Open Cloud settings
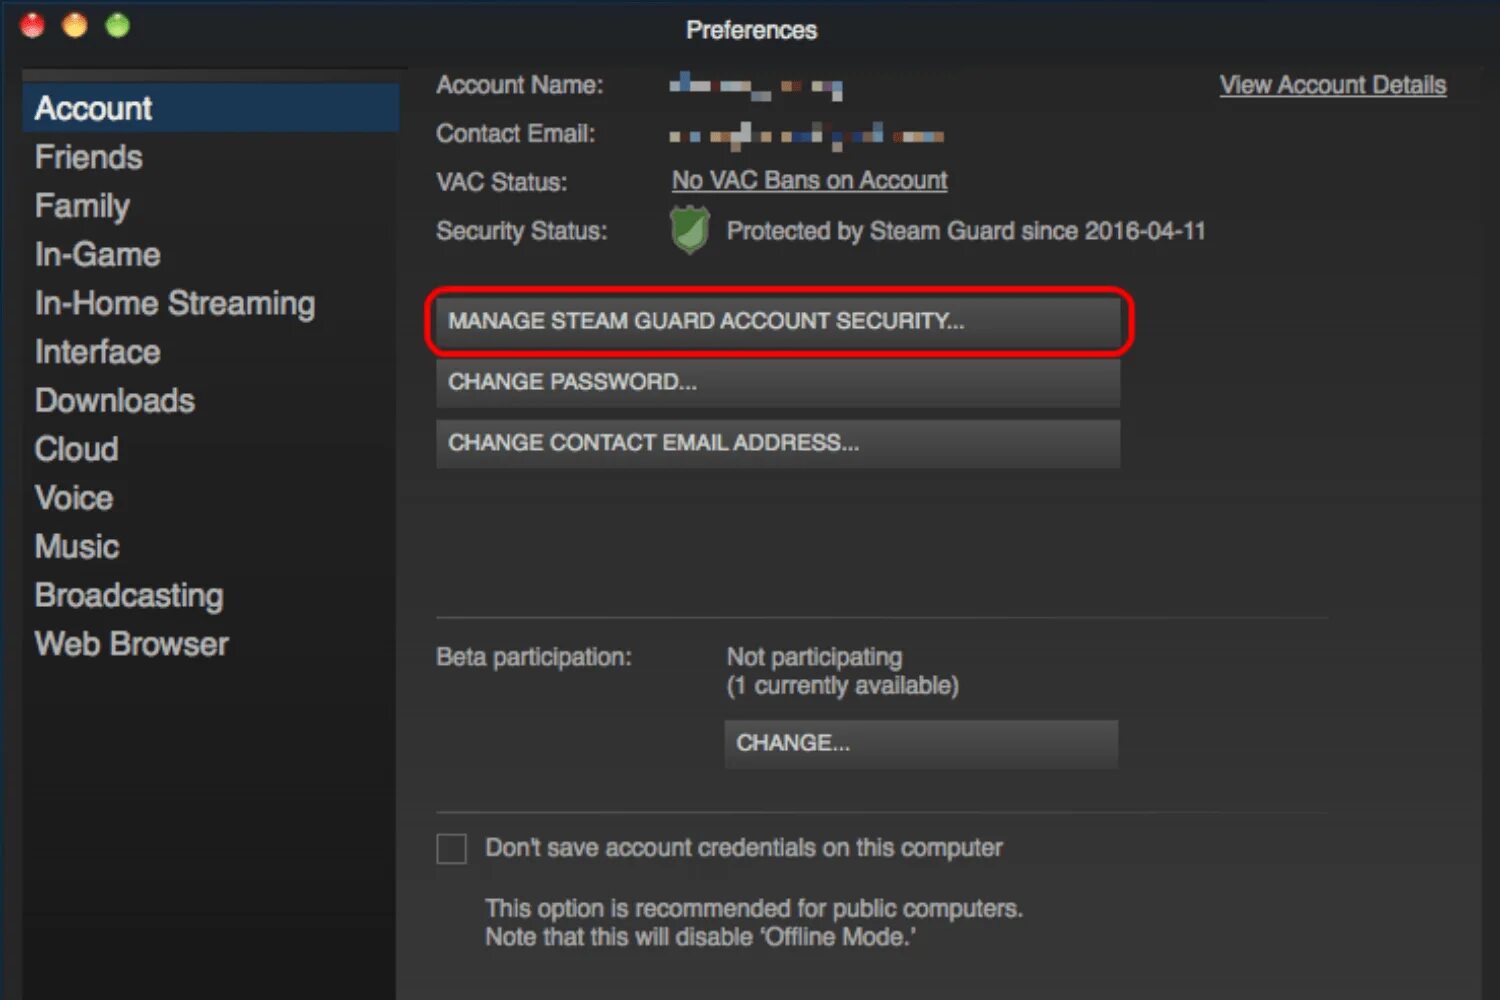 coord(76,449)
